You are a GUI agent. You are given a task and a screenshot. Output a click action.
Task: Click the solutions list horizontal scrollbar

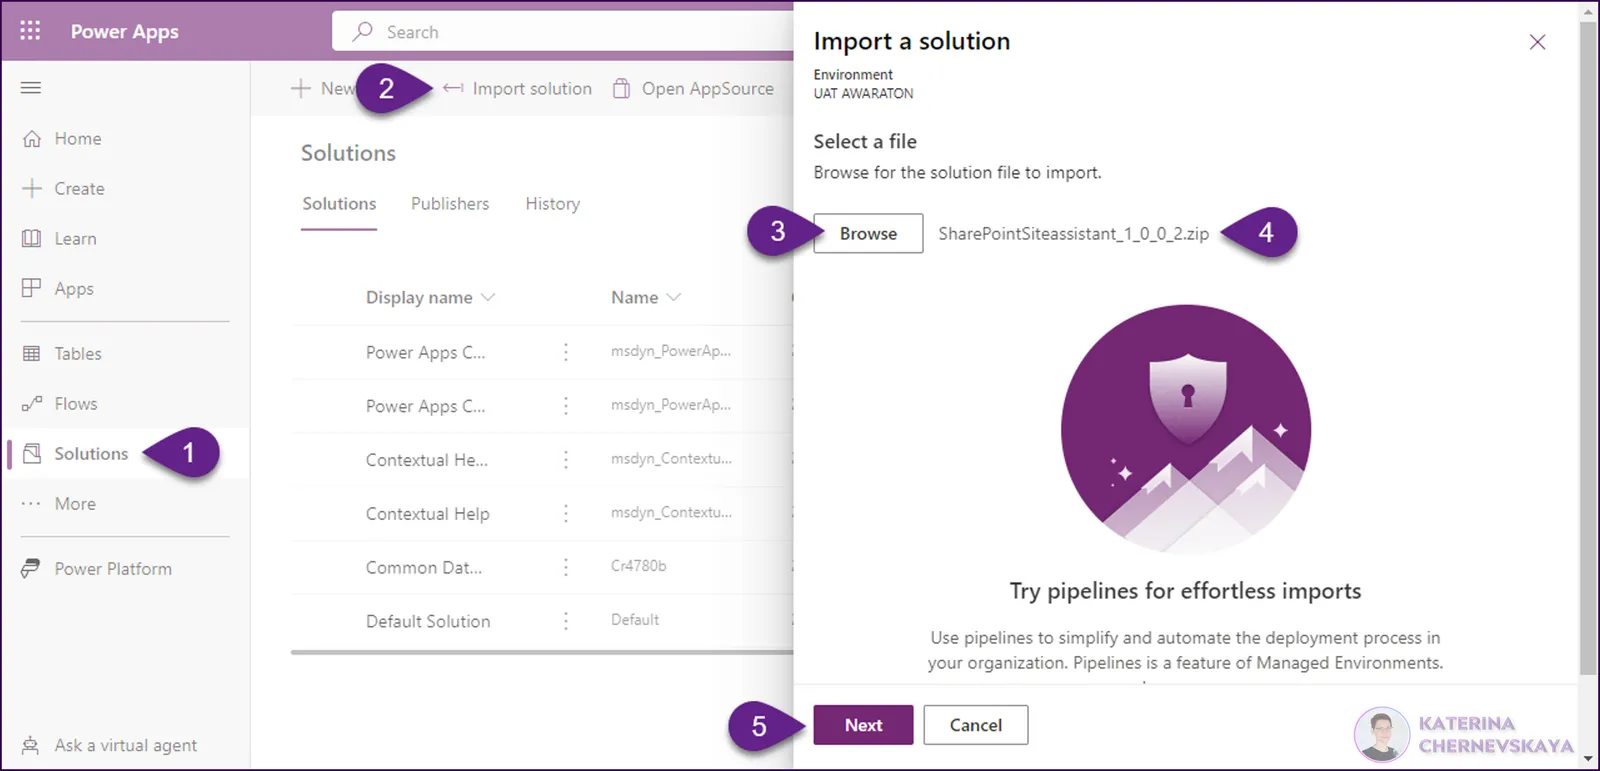point(542,652)
